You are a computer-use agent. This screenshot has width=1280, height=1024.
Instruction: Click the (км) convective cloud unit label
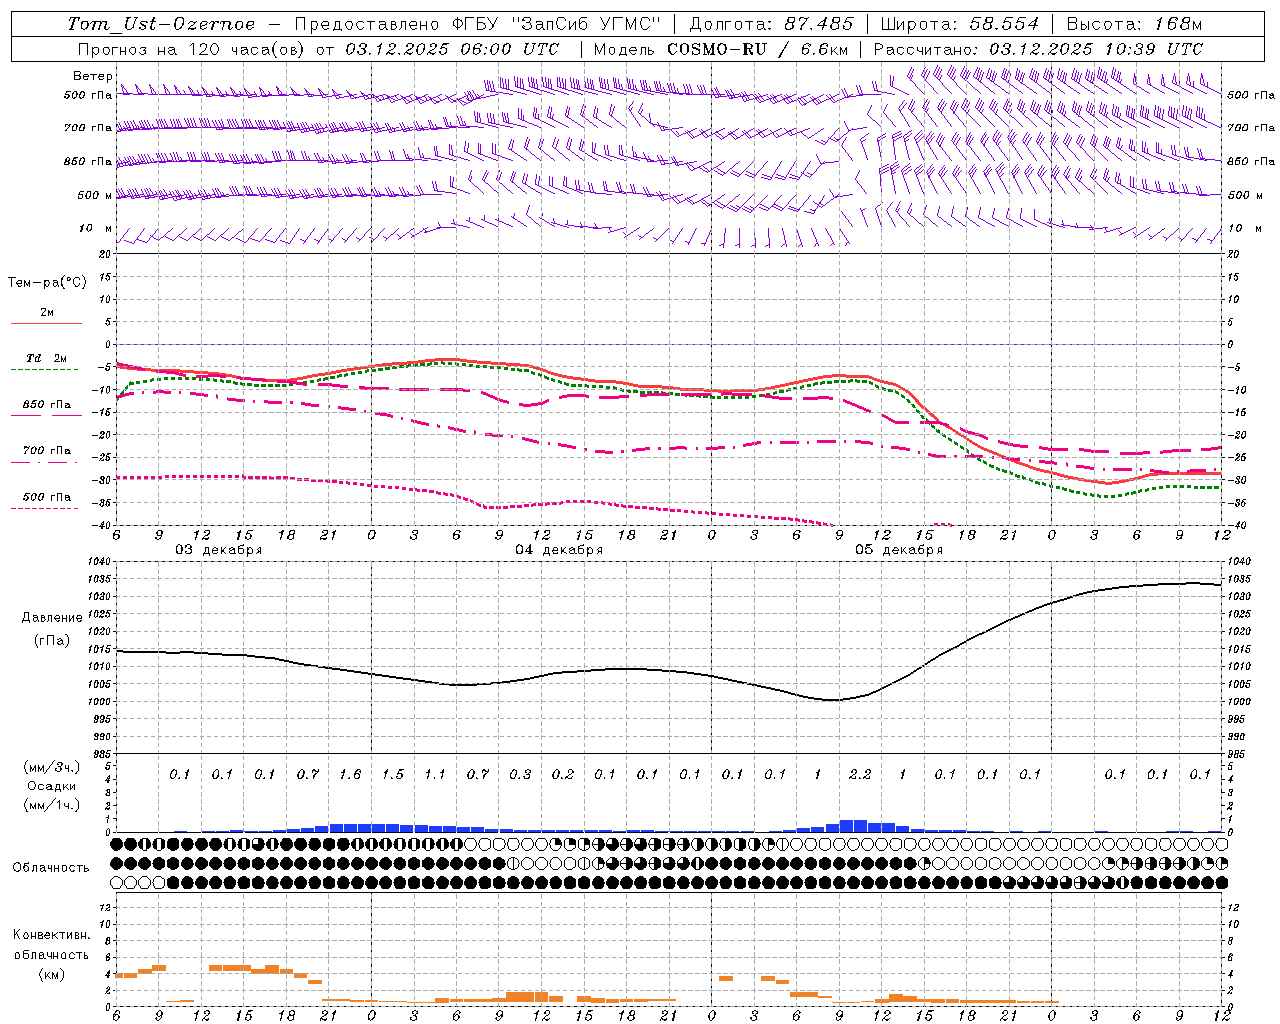[51, 974]
